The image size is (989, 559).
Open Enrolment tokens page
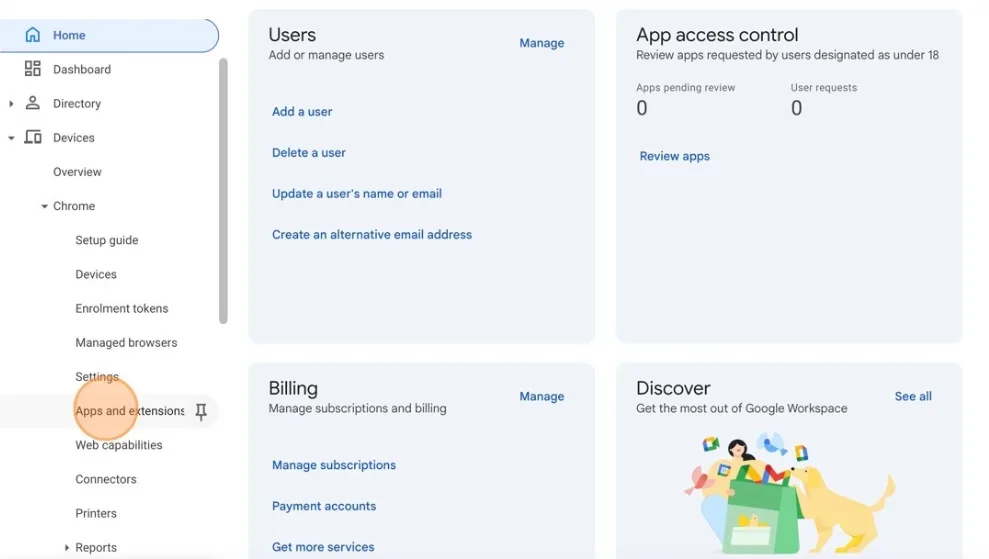pos(122,308)
